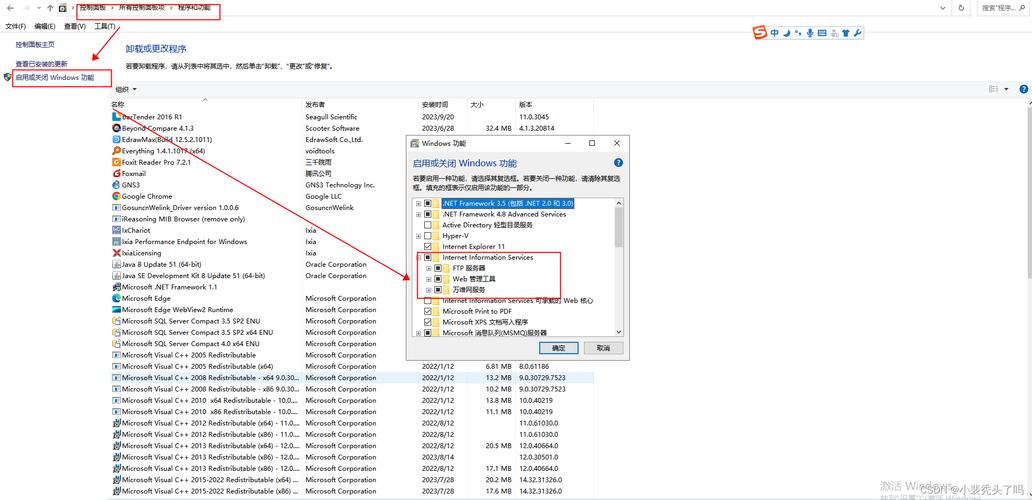
Task: Click the Sogou microphone voice input icon
Action: click(x=810, y=33)
